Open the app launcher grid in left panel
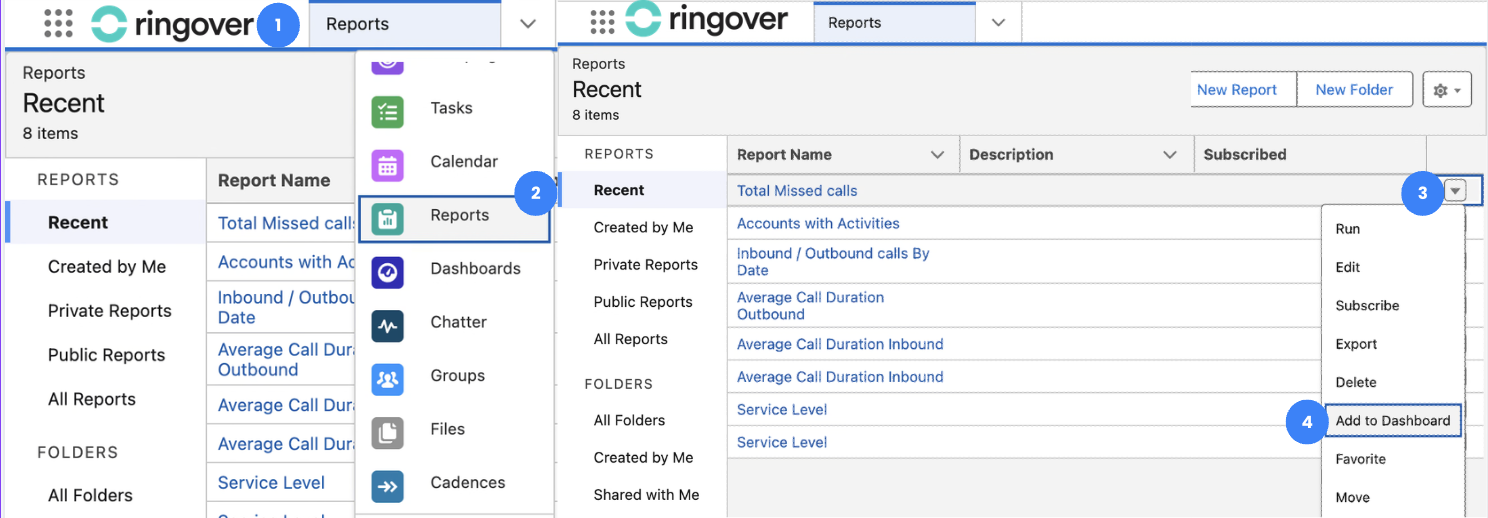Viewport: 1488px width, 518px height. coord(59,24)
